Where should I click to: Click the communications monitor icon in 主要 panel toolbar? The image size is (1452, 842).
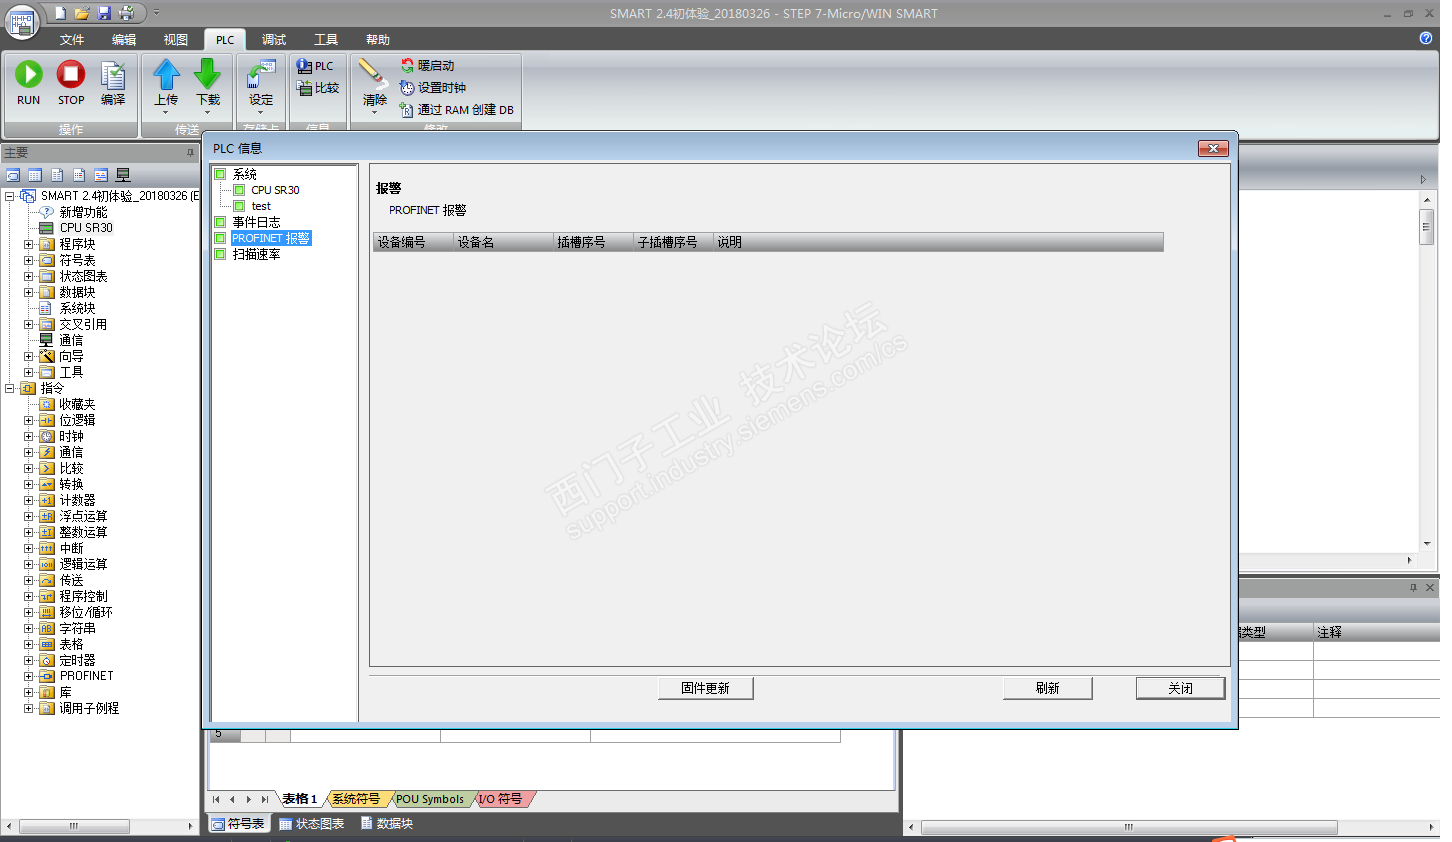tap(123, 175)
